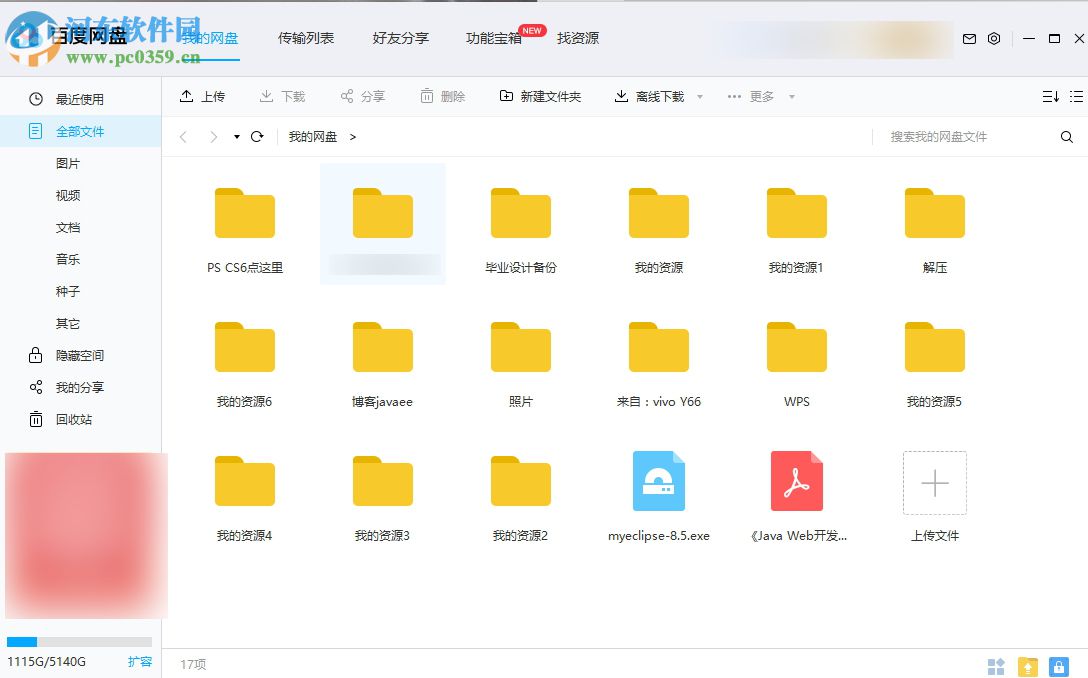Toggle grid view with the grid icon
1088x678 pixels.
(995, 666)
